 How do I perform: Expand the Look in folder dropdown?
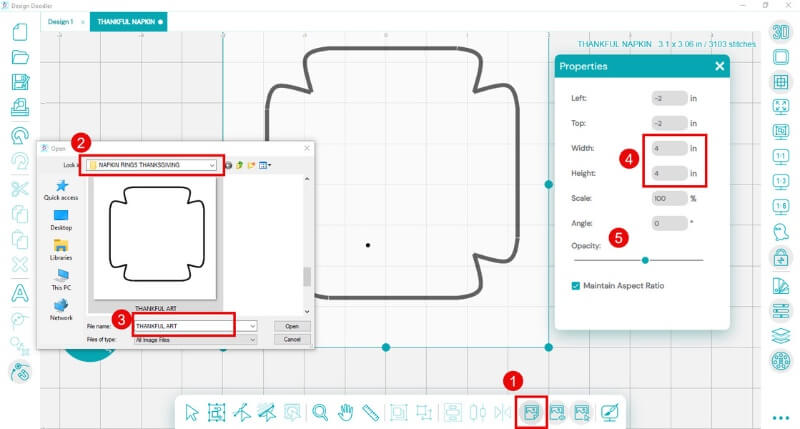(212, 165)
